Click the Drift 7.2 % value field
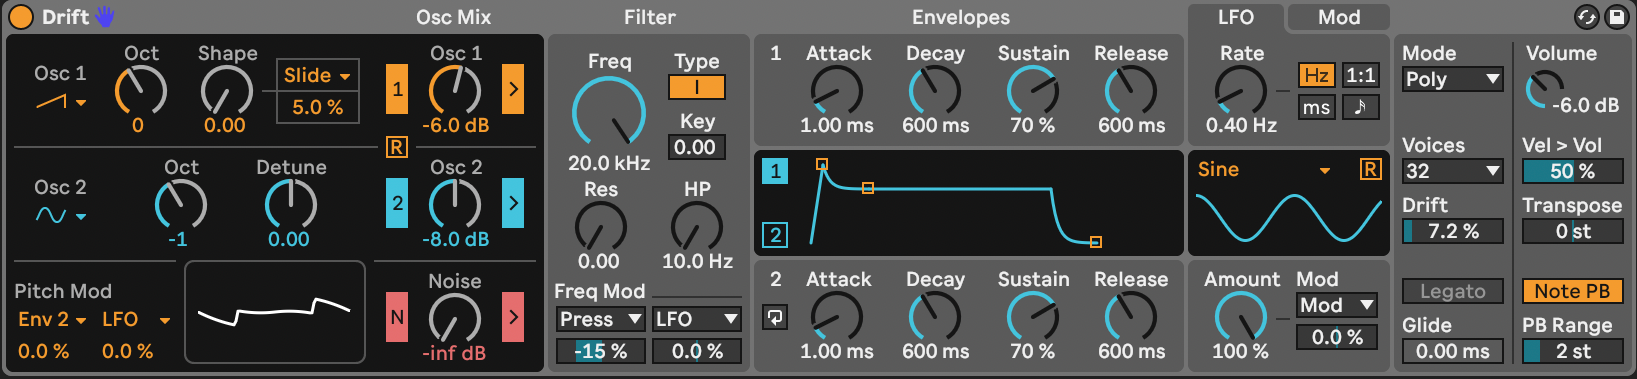This screenshot has width=1637, height=379. click(x=1453, y=231)
